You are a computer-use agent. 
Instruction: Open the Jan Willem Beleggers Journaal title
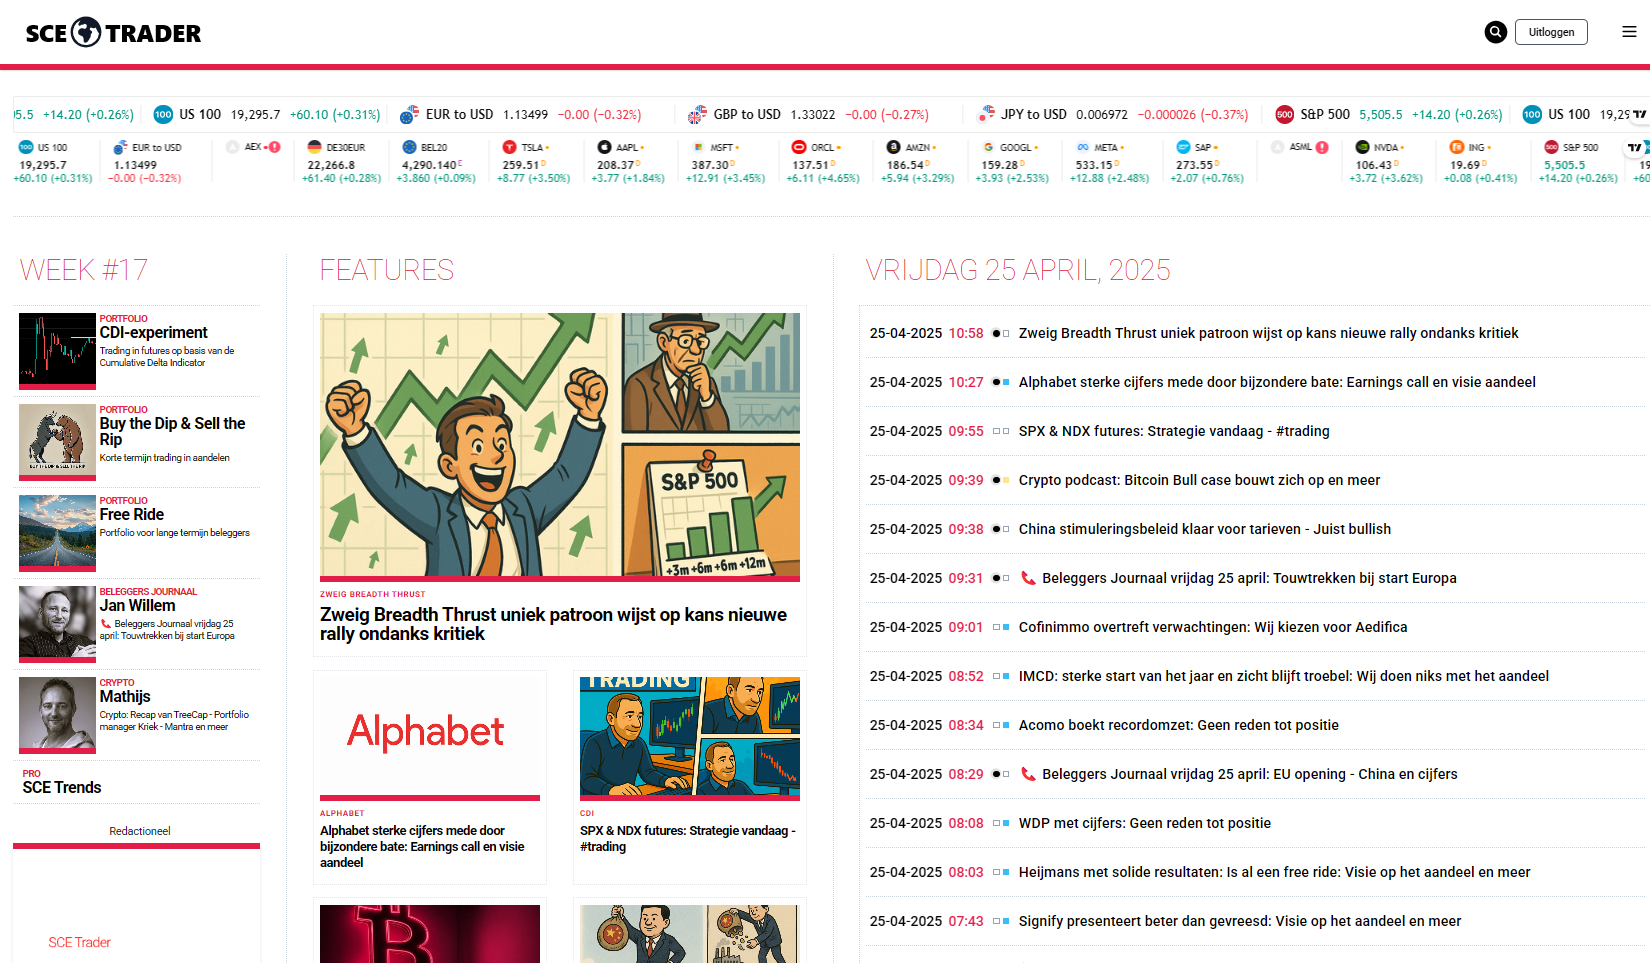(137, 606)
